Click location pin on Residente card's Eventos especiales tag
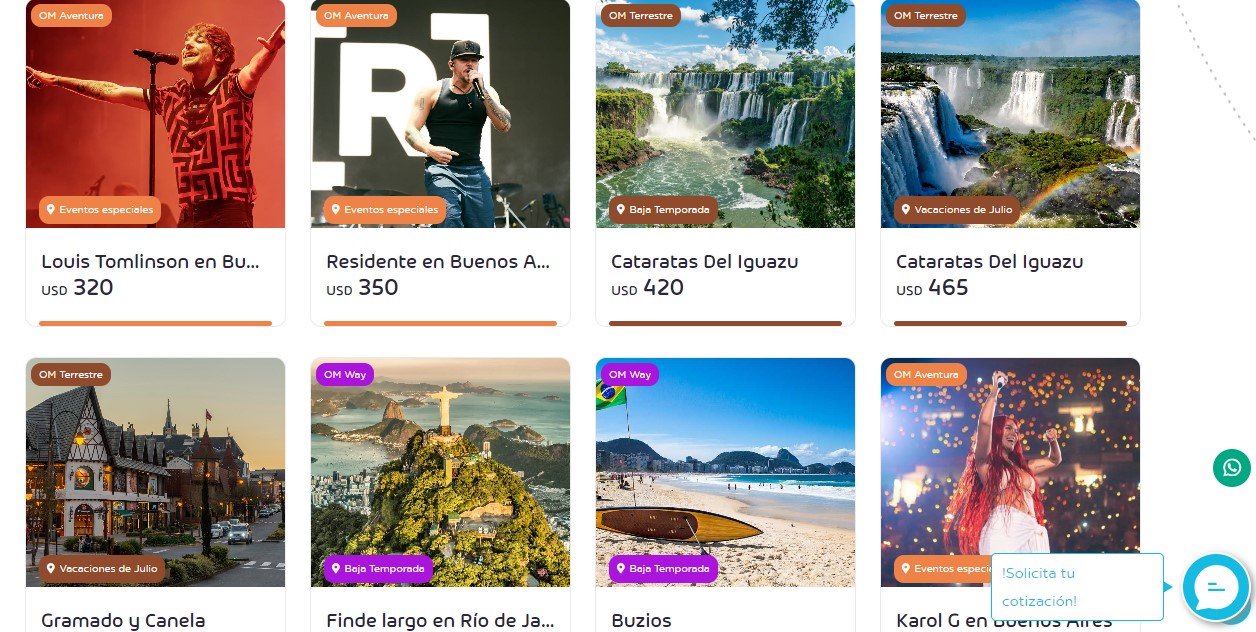This screenshot has width=1256, height=632. 335,210
